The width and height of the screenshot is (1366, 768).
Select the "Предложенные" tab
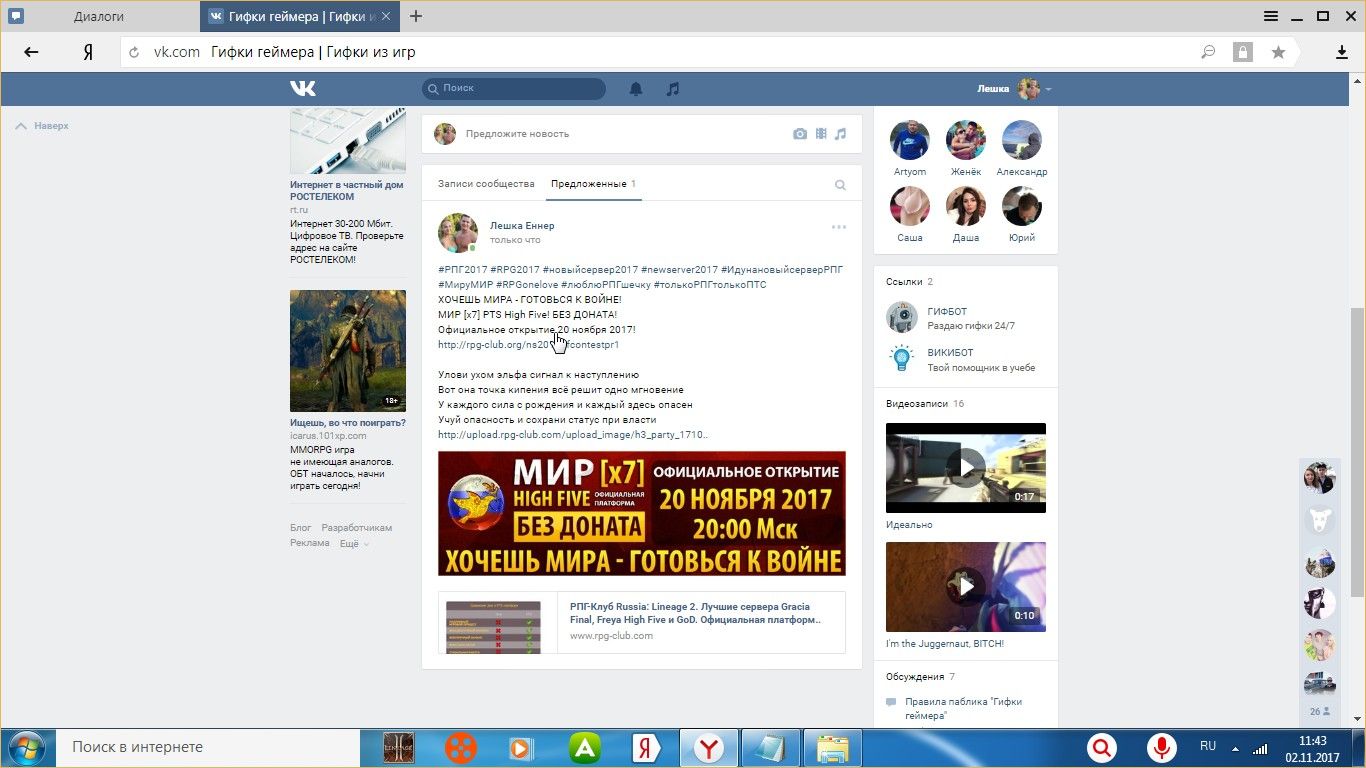tap(594, 184)
